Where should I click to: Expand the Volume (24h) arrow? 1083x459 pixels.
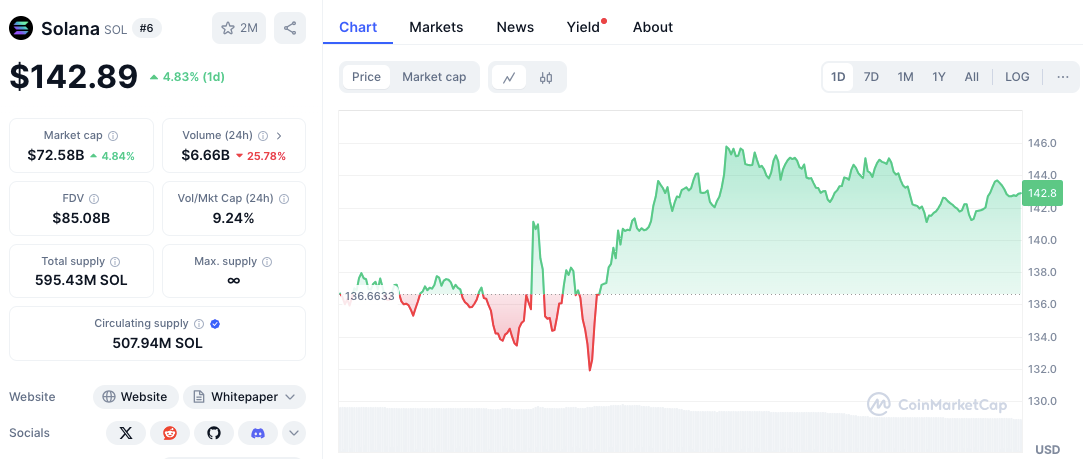tap(279, 136)
